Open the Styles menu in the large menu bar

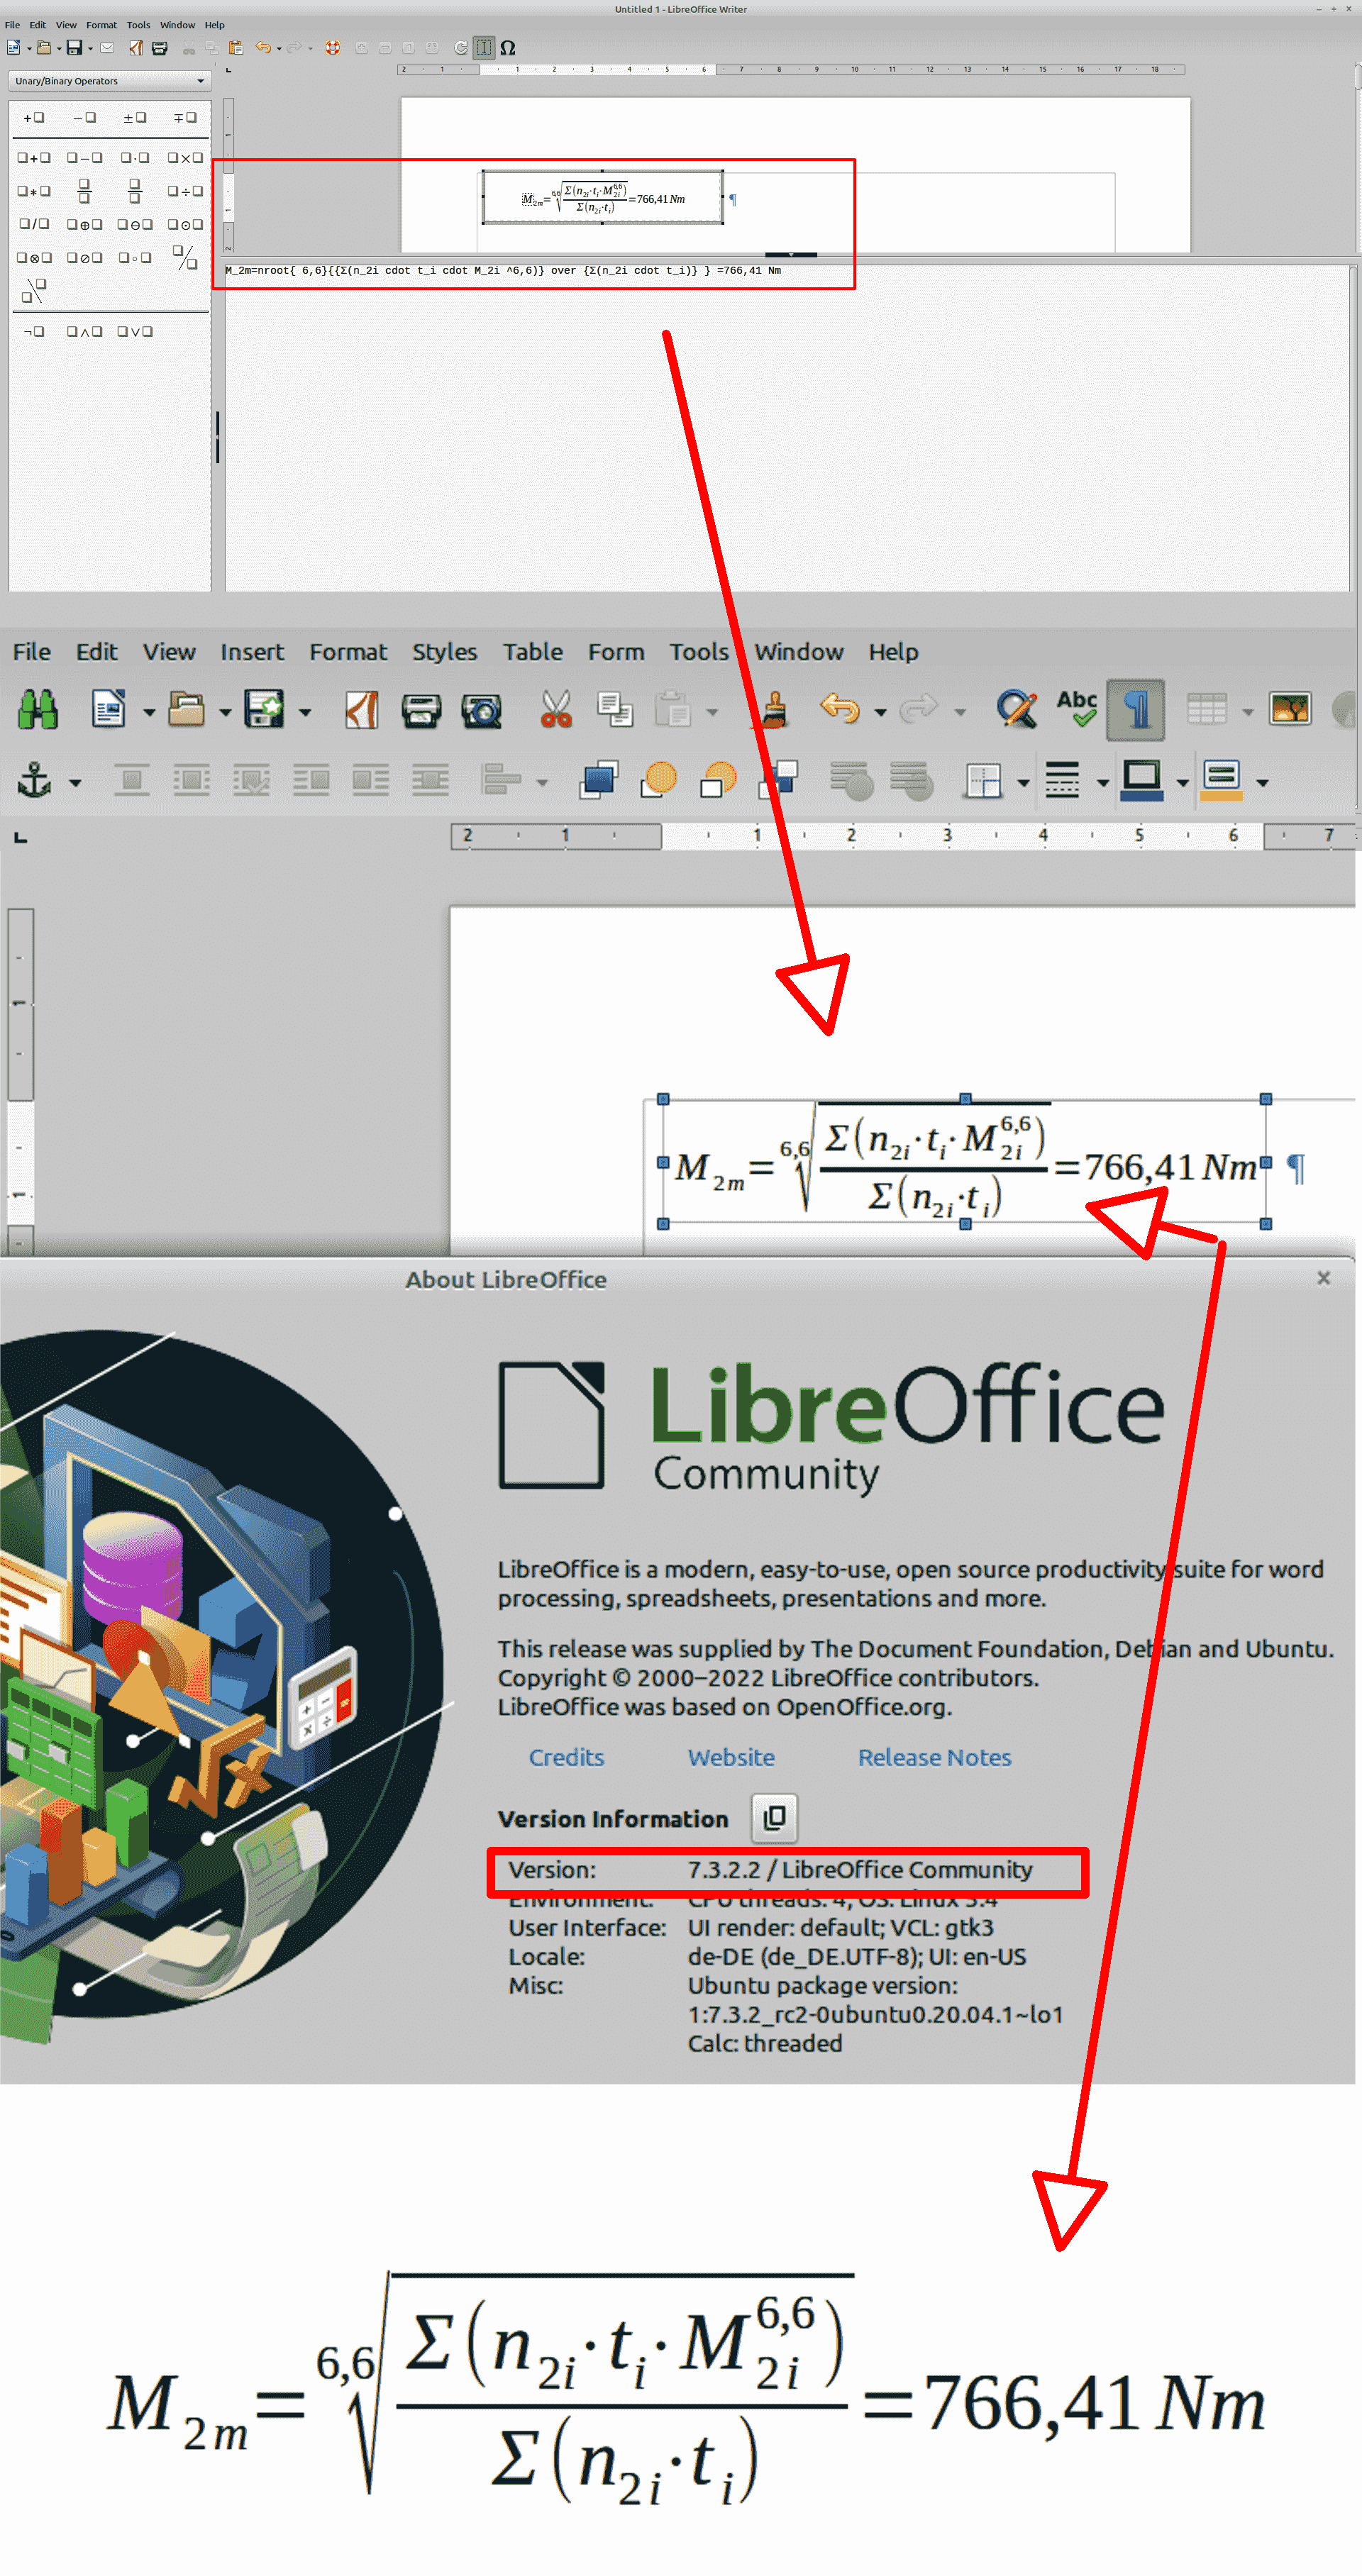445,652
